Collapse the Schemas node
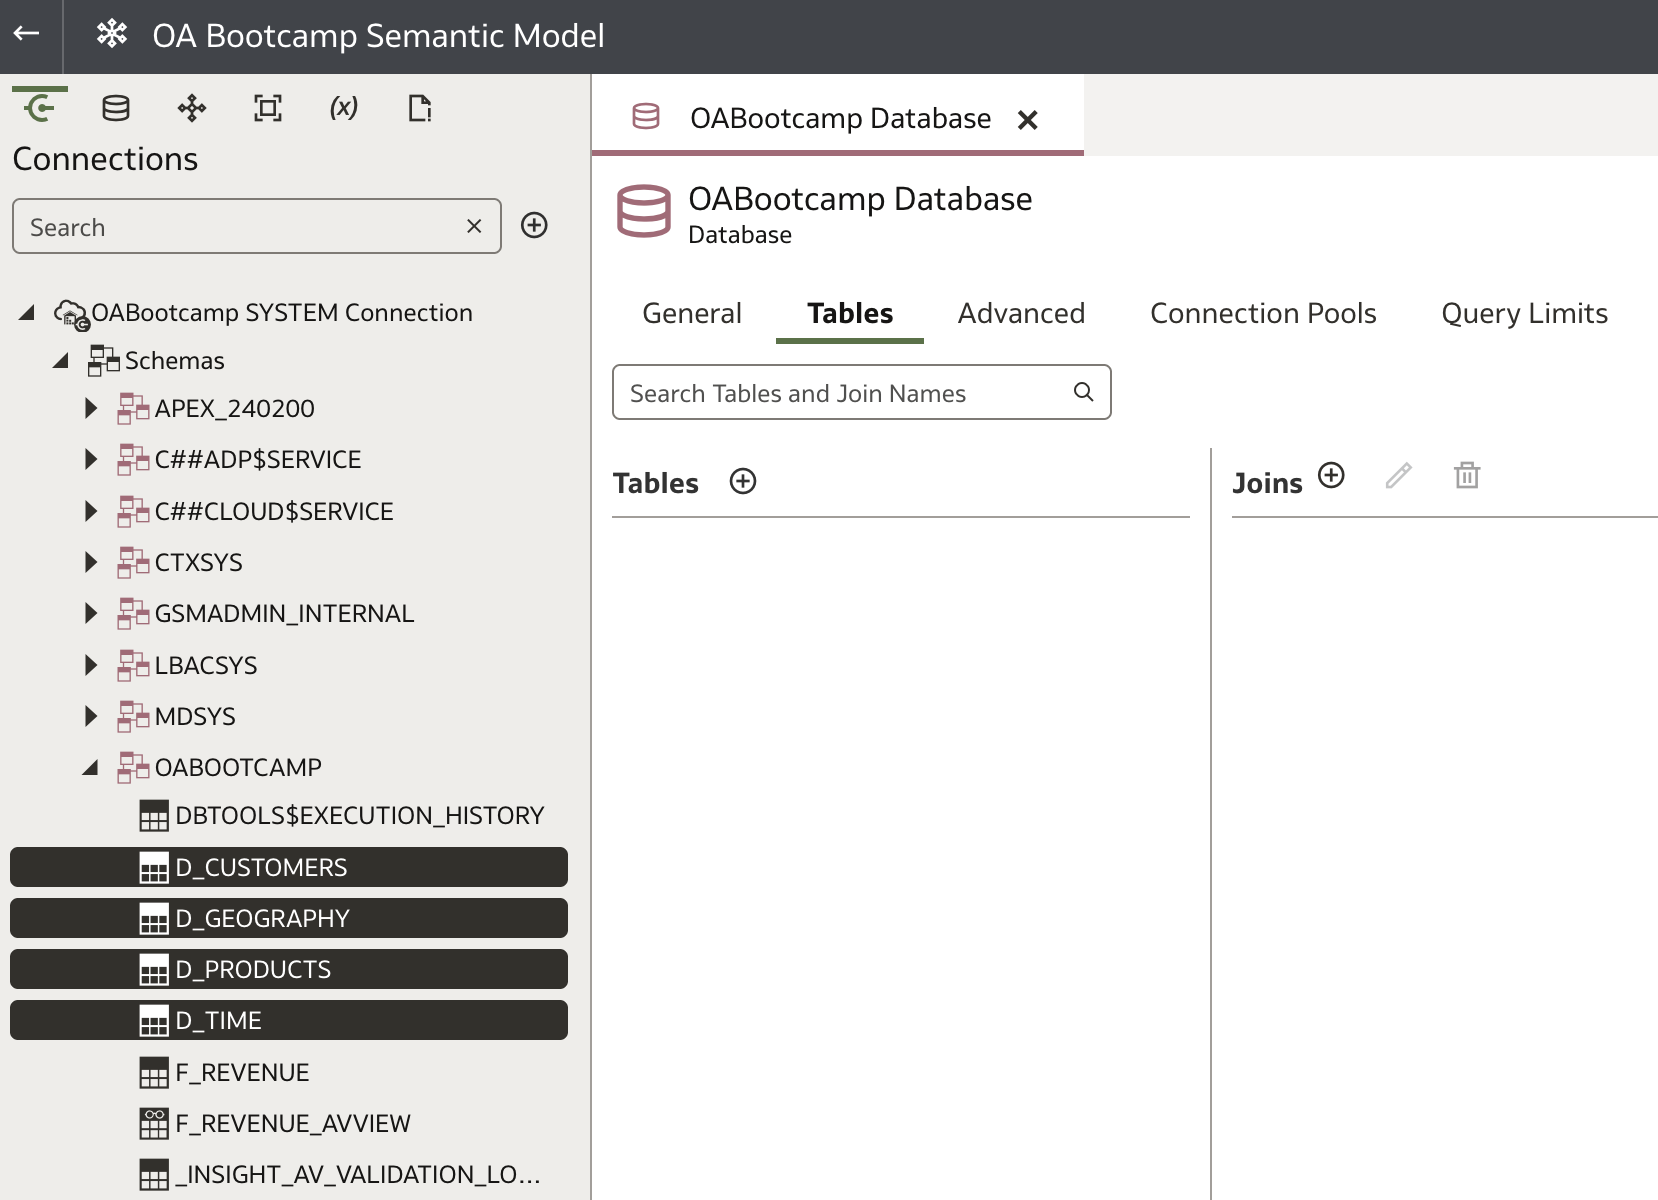Image resolution: width=1658 pixels, height=1200 pixels. tap(60, 360)
